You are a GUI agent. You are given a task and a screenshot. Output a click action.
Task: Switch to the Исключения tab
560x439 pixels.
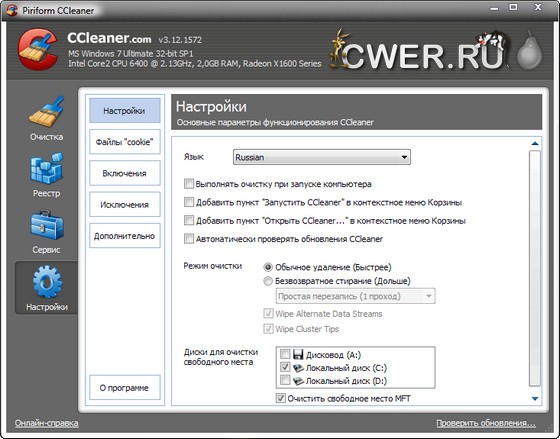point(124,205)
